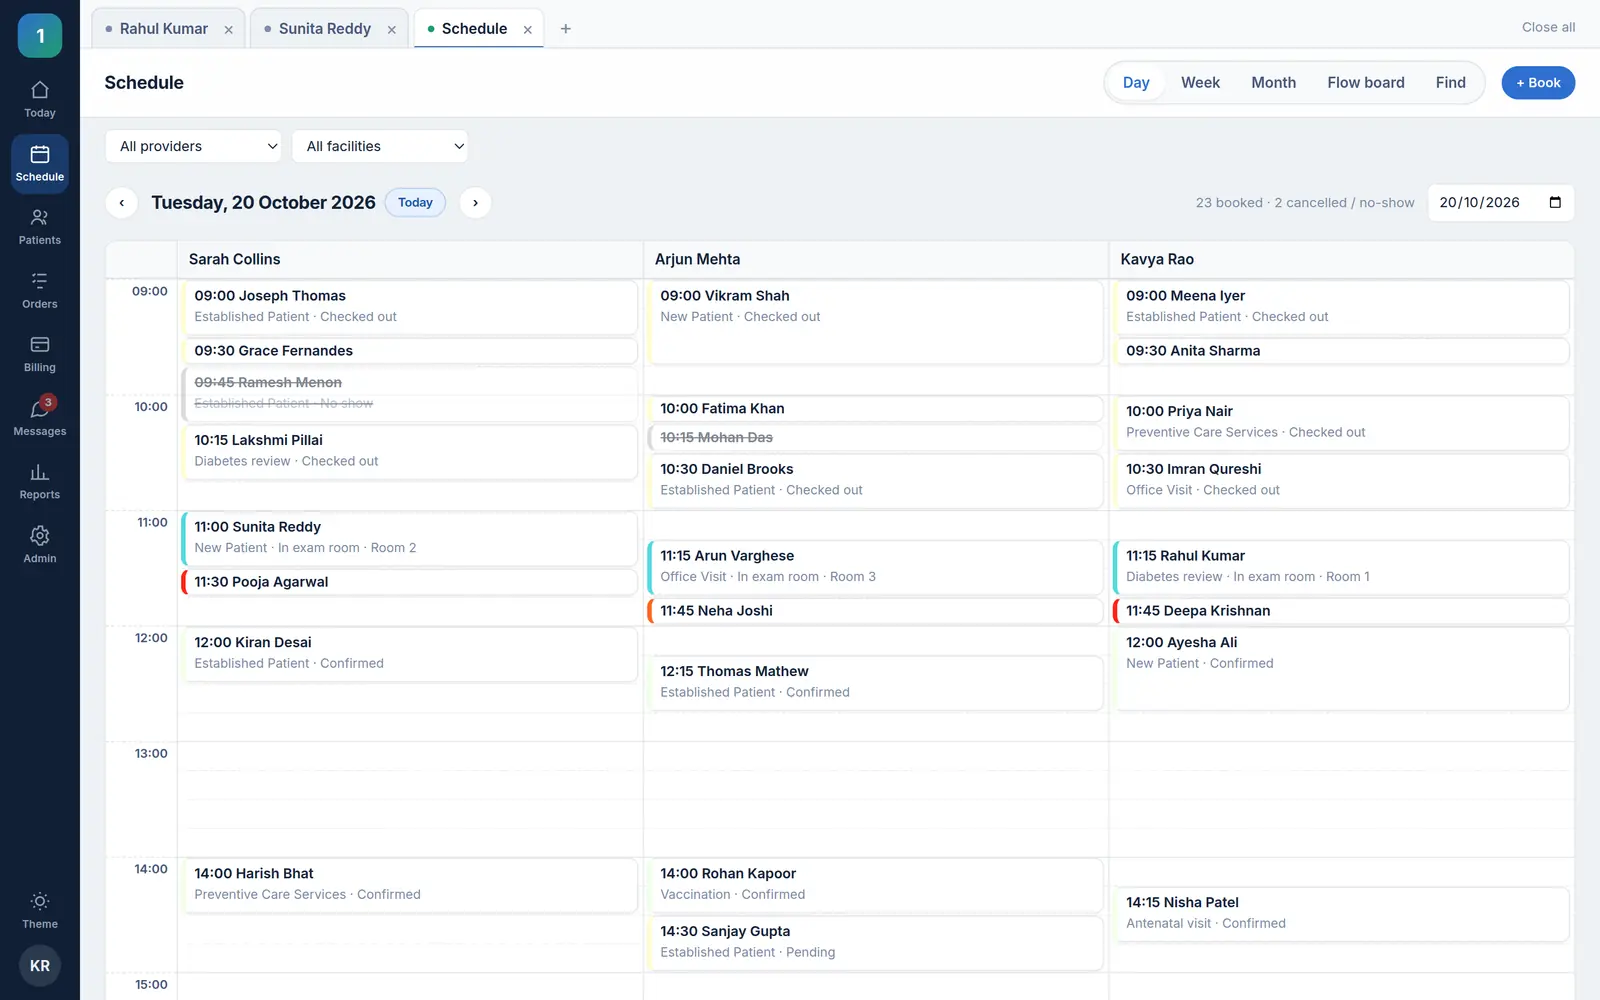Image resolution: width=1600 pixels, height=1000 pixels.
Task: Open 12:00 Kiran Desai appointment
Action: (x=409, y=654)
